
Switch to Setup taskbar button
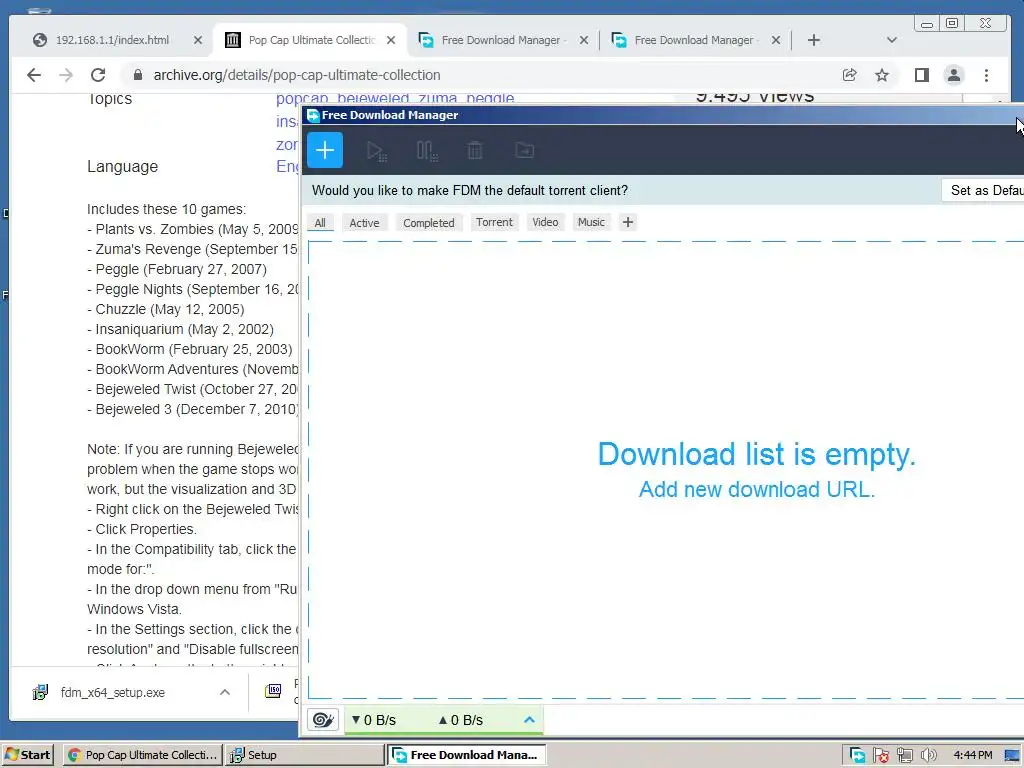point(305,754)
